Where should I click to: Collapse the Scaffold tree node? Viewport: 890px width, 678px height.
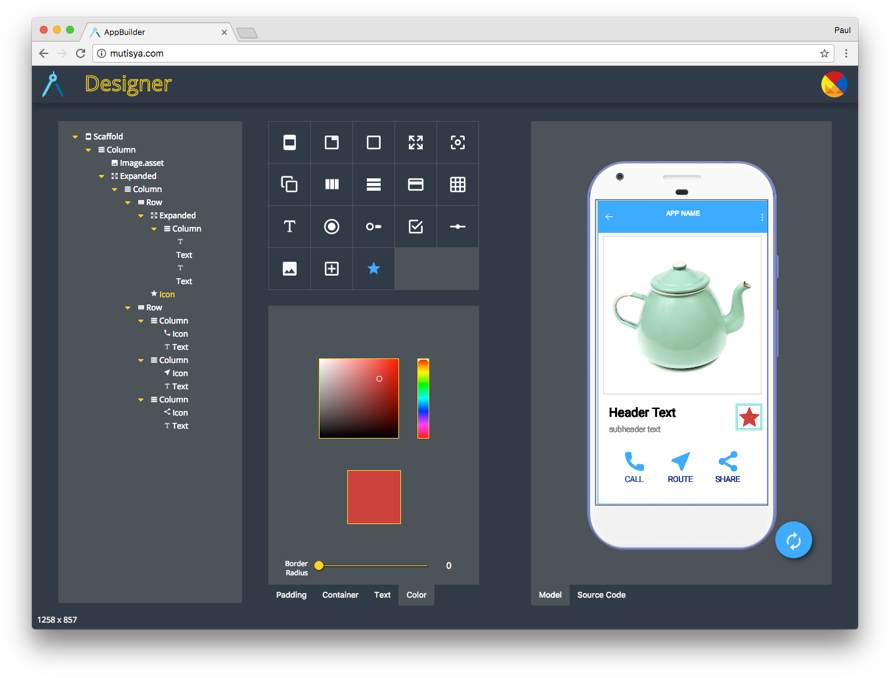pos(75,136)
